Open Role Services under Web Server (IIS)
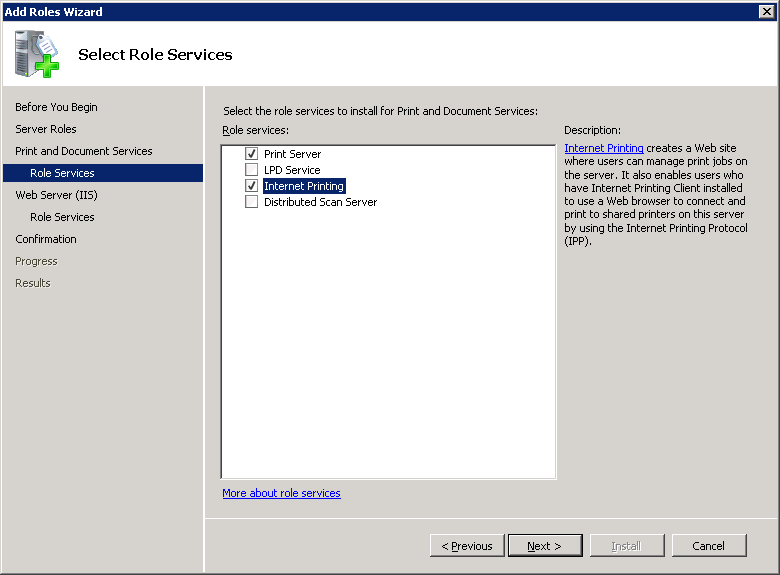 (x=62, y=217)
